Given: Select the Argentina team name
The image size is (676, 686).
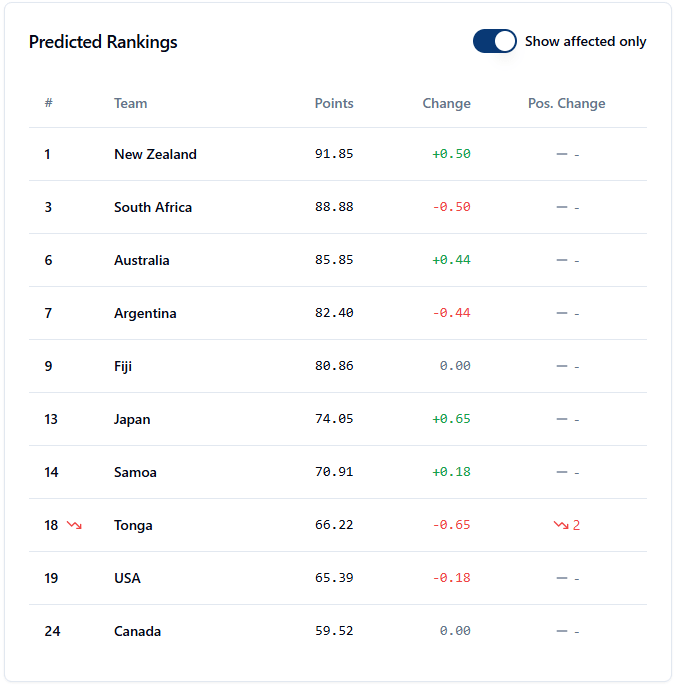Looking at the screenshot, I should coord(145,313).
